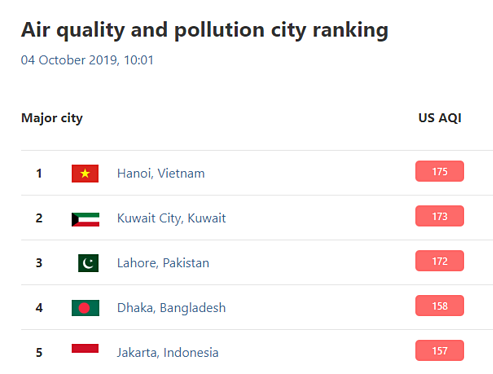Select the 158 AQI badge
This screenshot has height=374, width=493.
coord(439,306)
